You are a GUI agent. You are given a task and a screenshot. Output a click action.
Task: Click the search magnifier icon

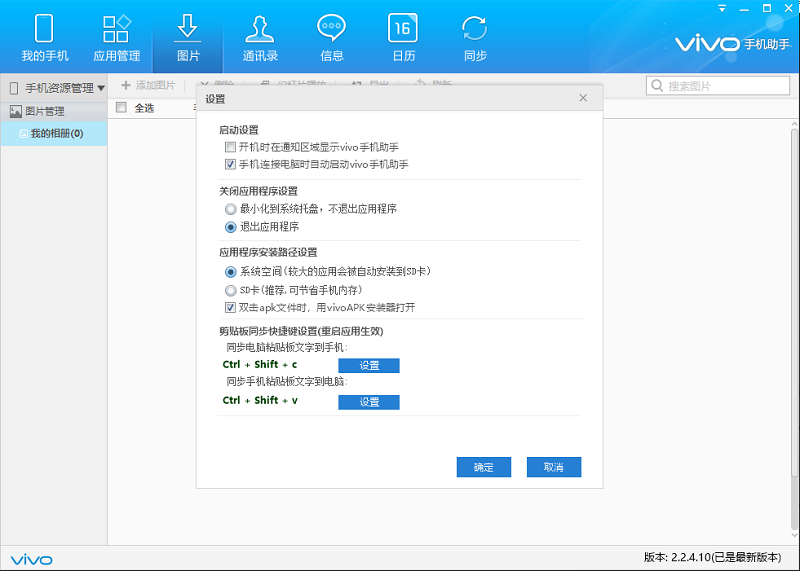click(x=657, y=86)
